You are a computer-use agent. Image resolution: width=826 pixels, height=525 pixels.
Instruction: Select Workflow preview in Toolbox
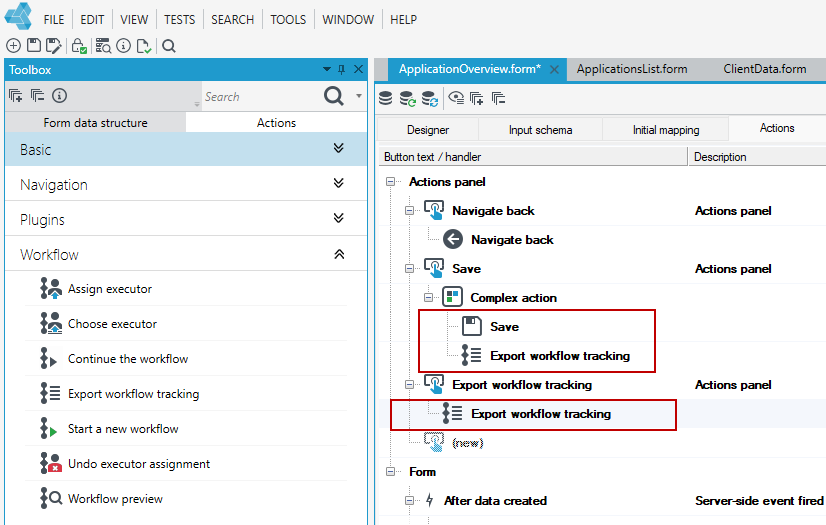pos(115,499)
